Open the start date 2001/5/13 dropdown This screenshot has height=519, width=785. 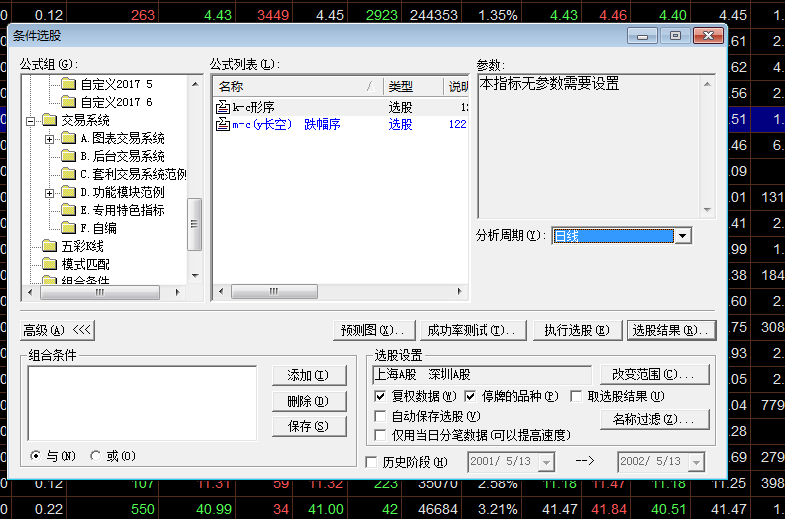(x=546, y=462)
